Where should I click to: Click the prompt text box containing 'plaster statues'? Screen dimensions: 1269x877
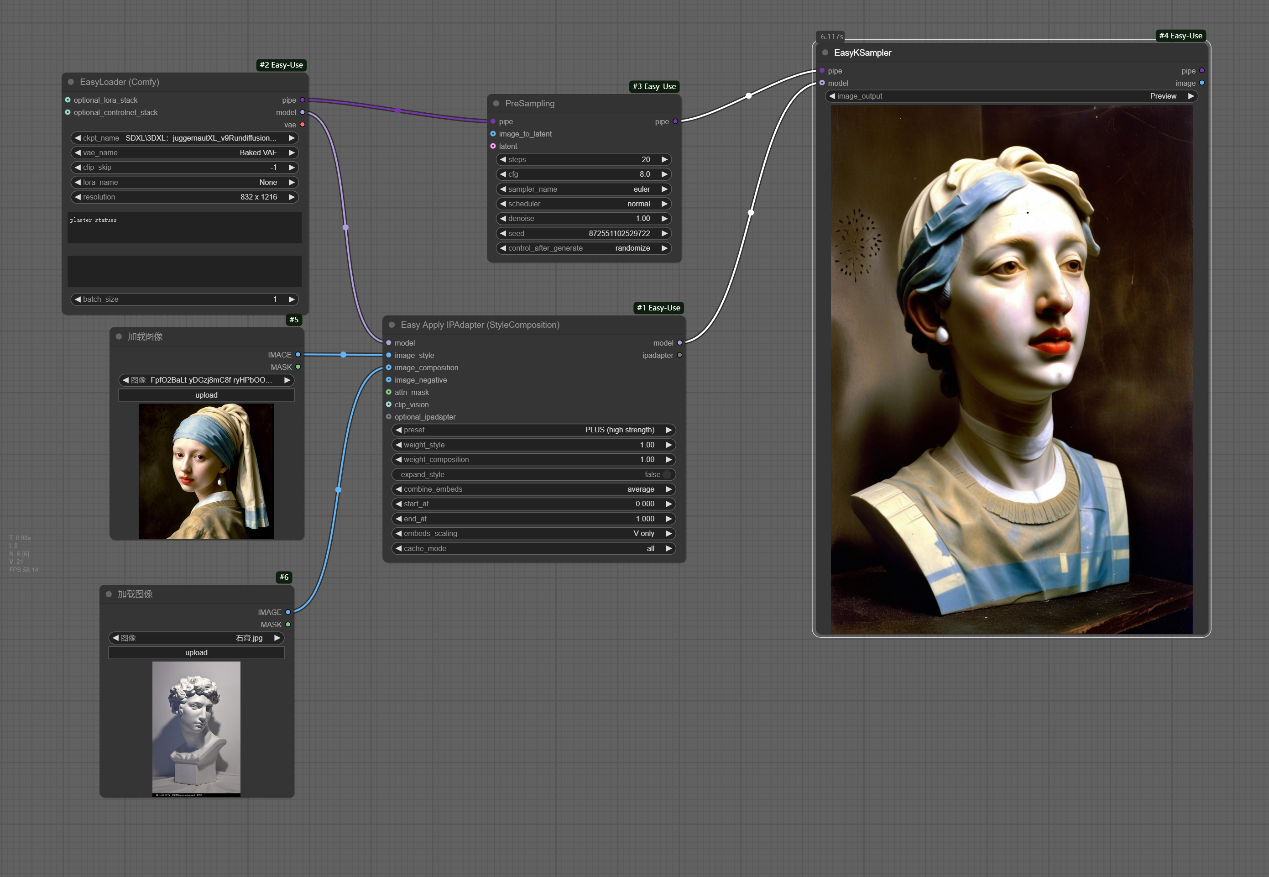coord(184,227)
